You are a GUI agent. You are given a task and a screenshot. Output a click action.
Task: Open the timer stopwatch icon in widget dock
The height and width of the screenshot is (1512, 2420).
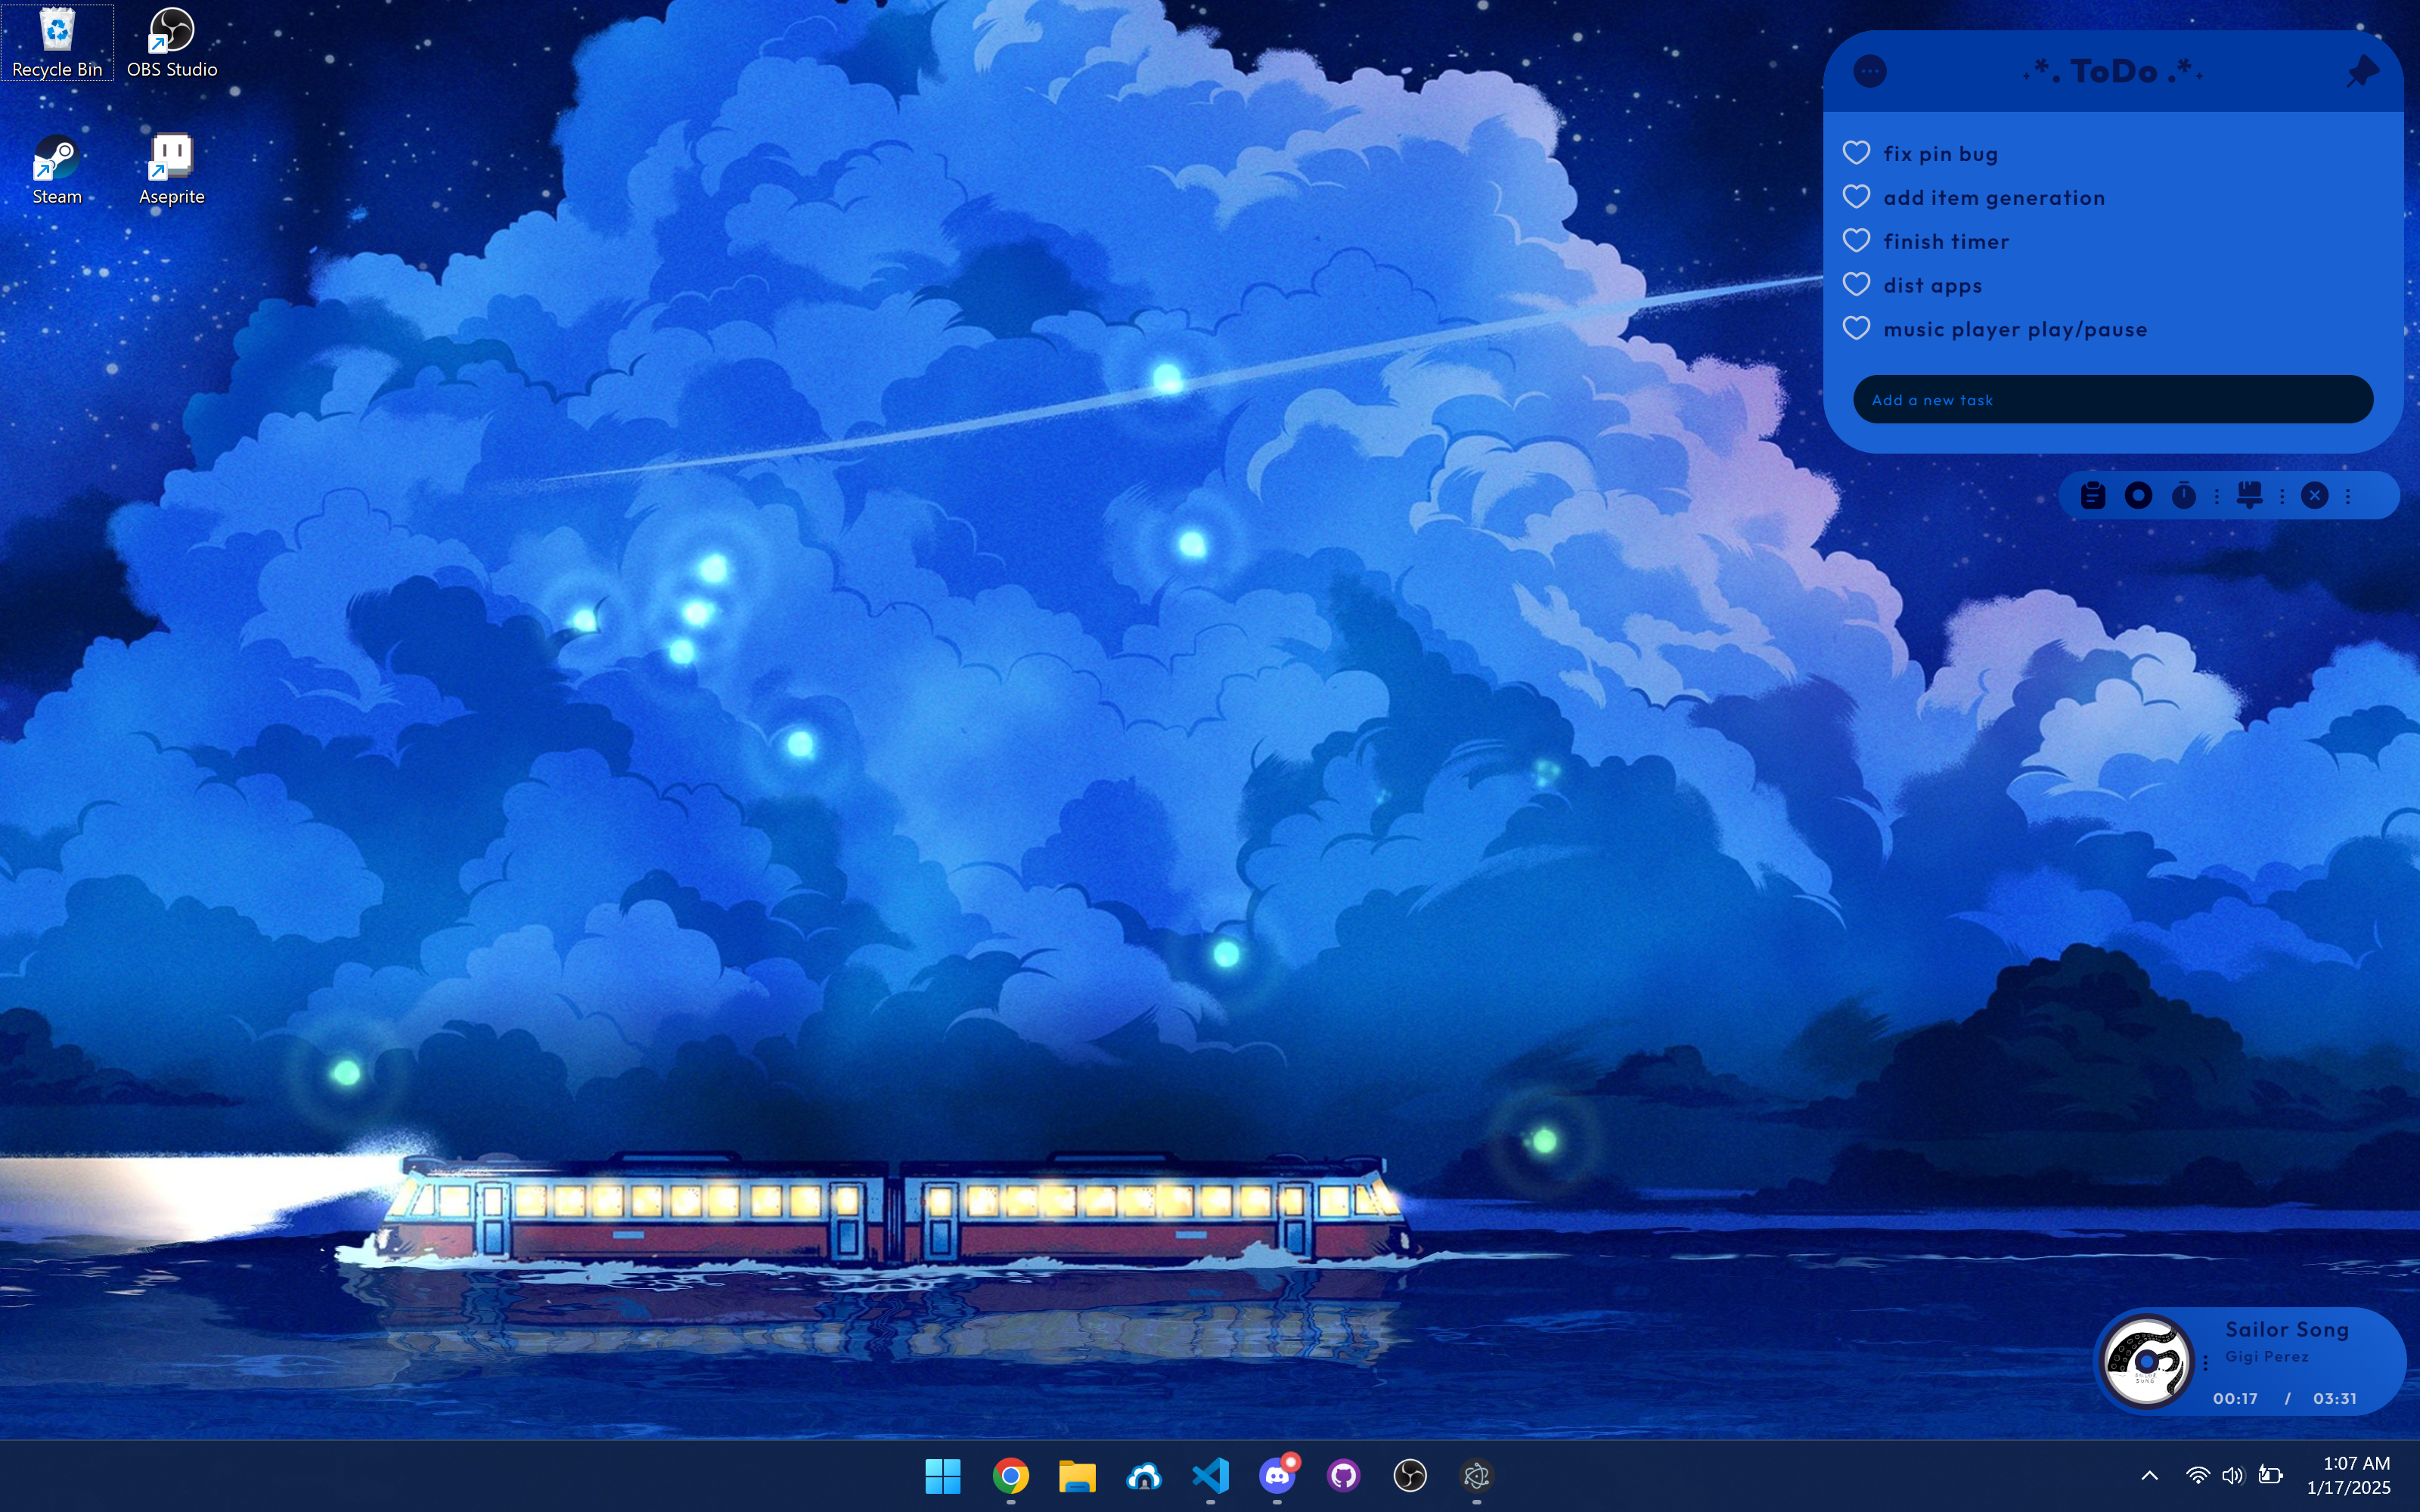(2184, 495)
